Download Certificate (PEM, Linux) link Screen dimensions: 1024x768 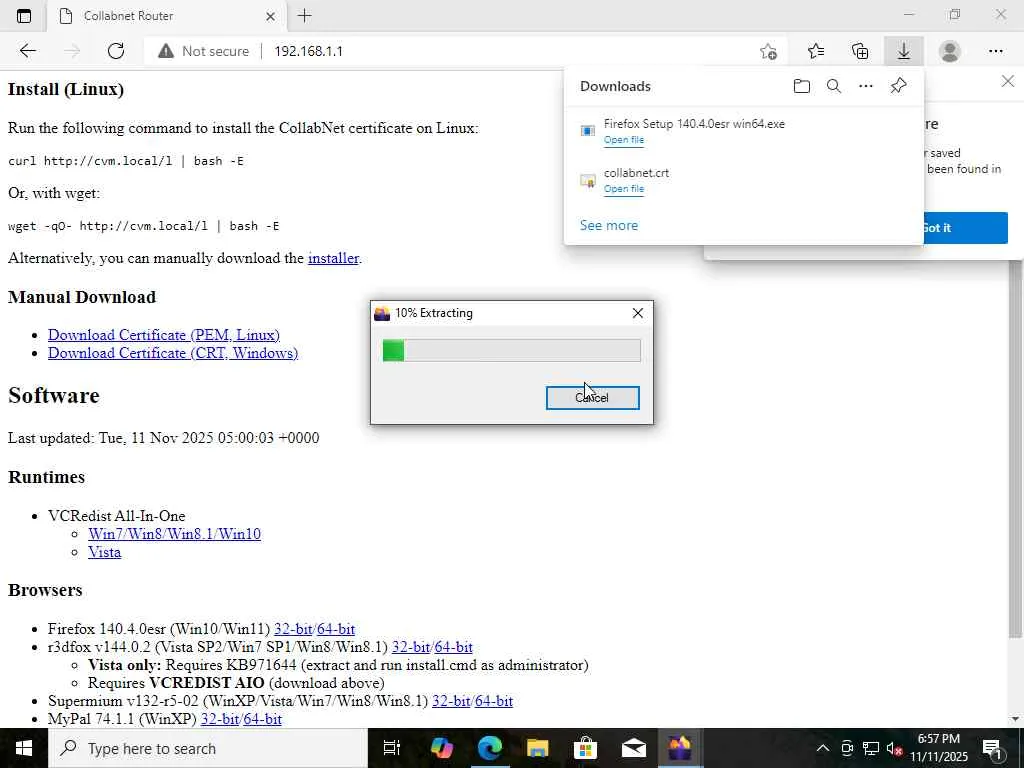pos(164,334)
